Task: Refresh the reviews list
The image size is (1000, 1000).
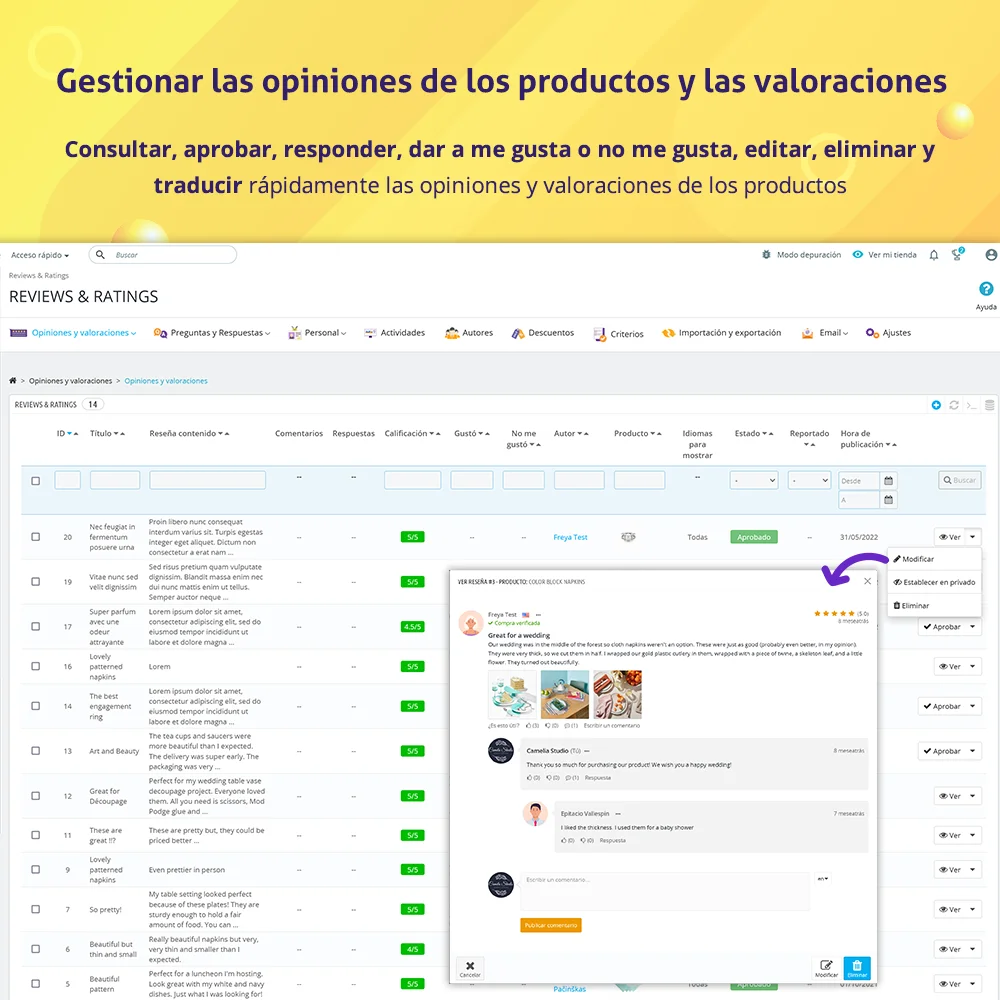Action: coord(953,404)
